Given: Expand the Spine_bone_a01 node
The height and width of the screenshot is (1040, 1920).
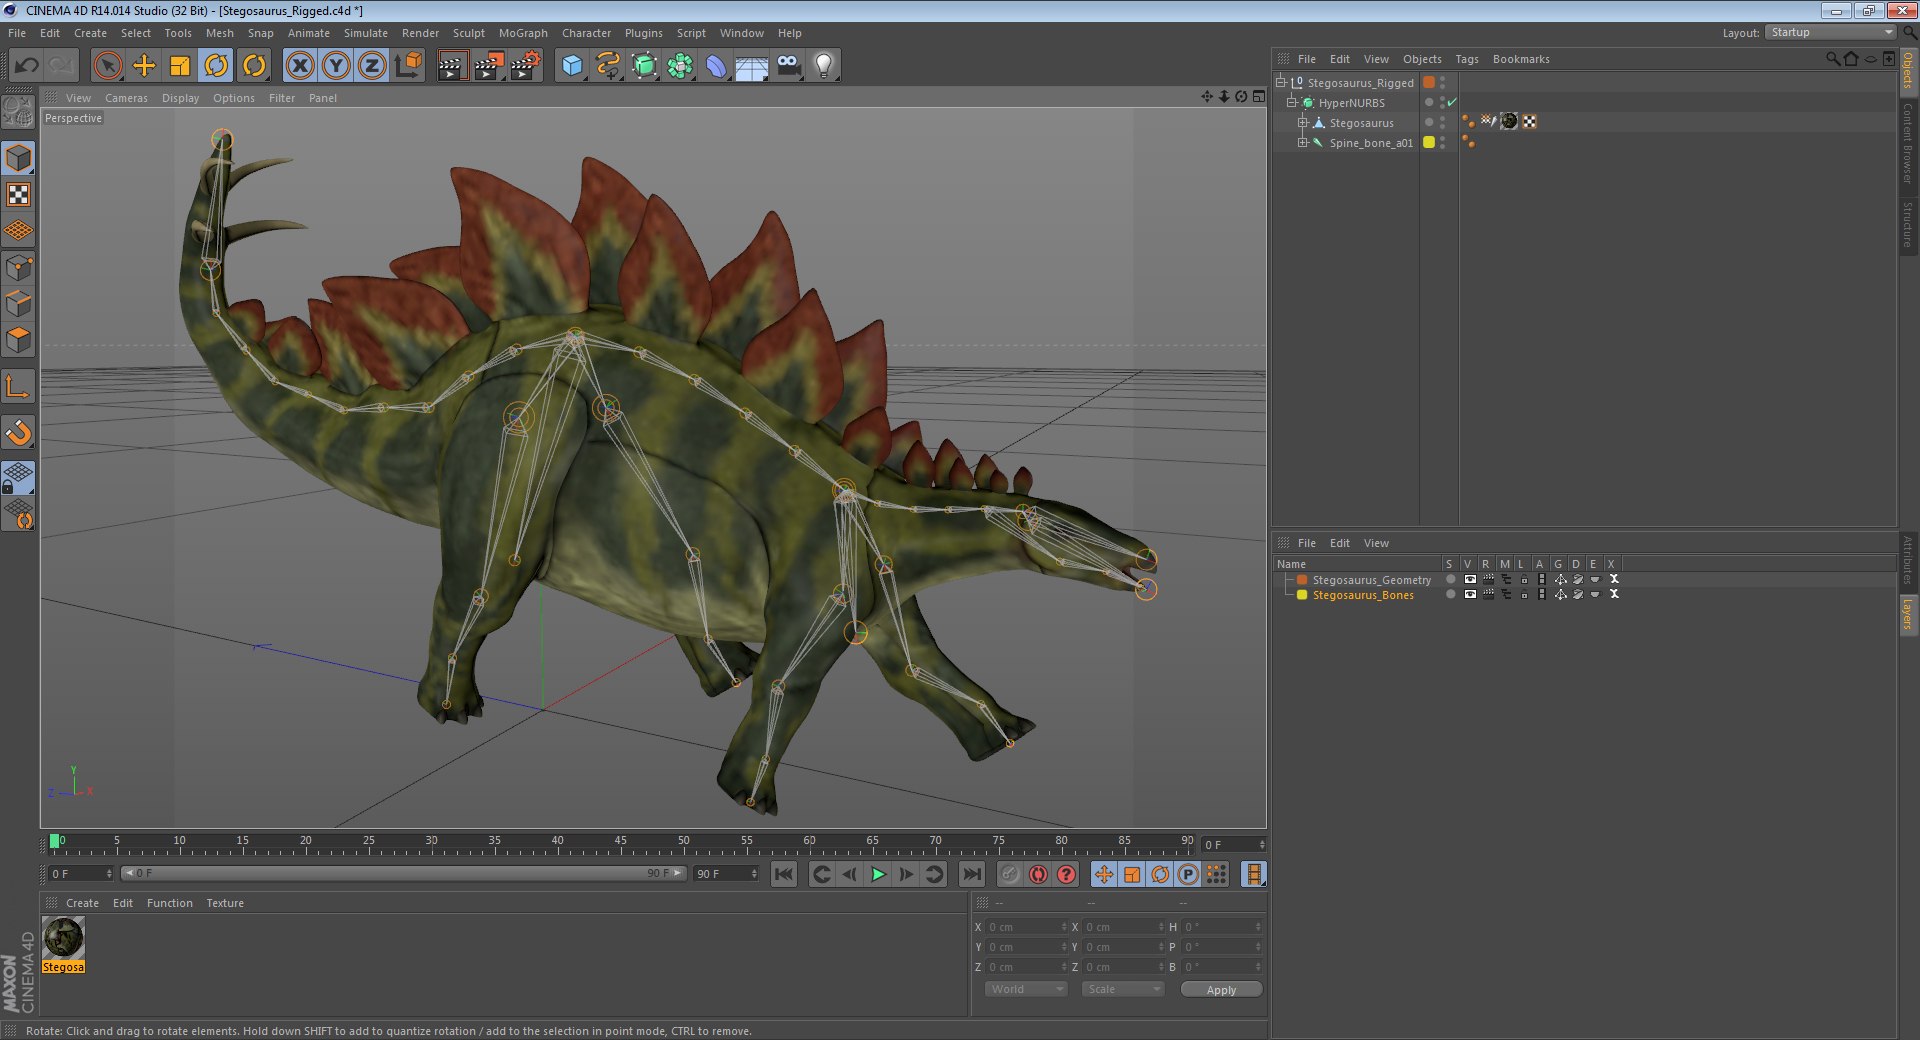Looking at the screenshot, I should click(x=1303, y=142).
